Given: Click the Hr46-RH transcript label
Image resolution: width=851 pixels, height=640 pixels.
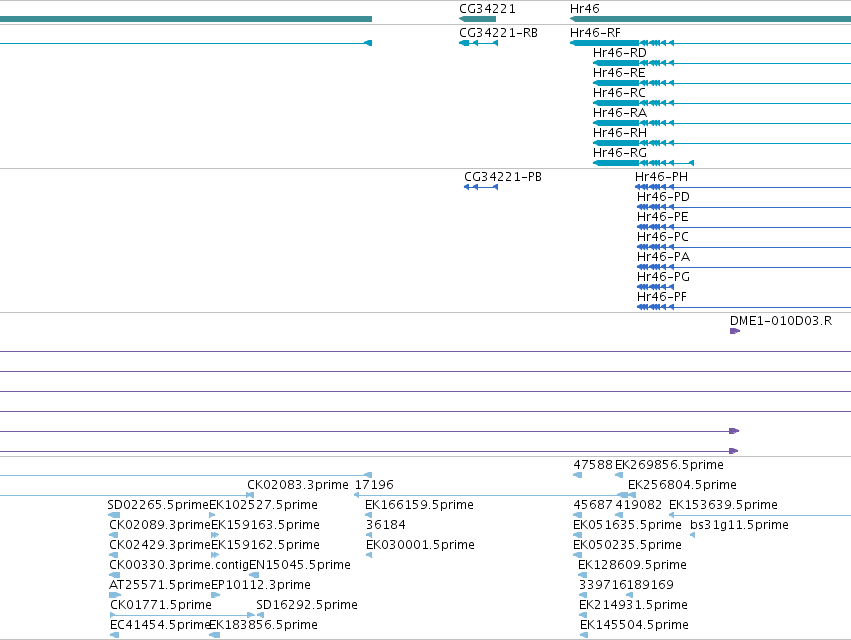Looking at the screenshot, I should point(619,133).
